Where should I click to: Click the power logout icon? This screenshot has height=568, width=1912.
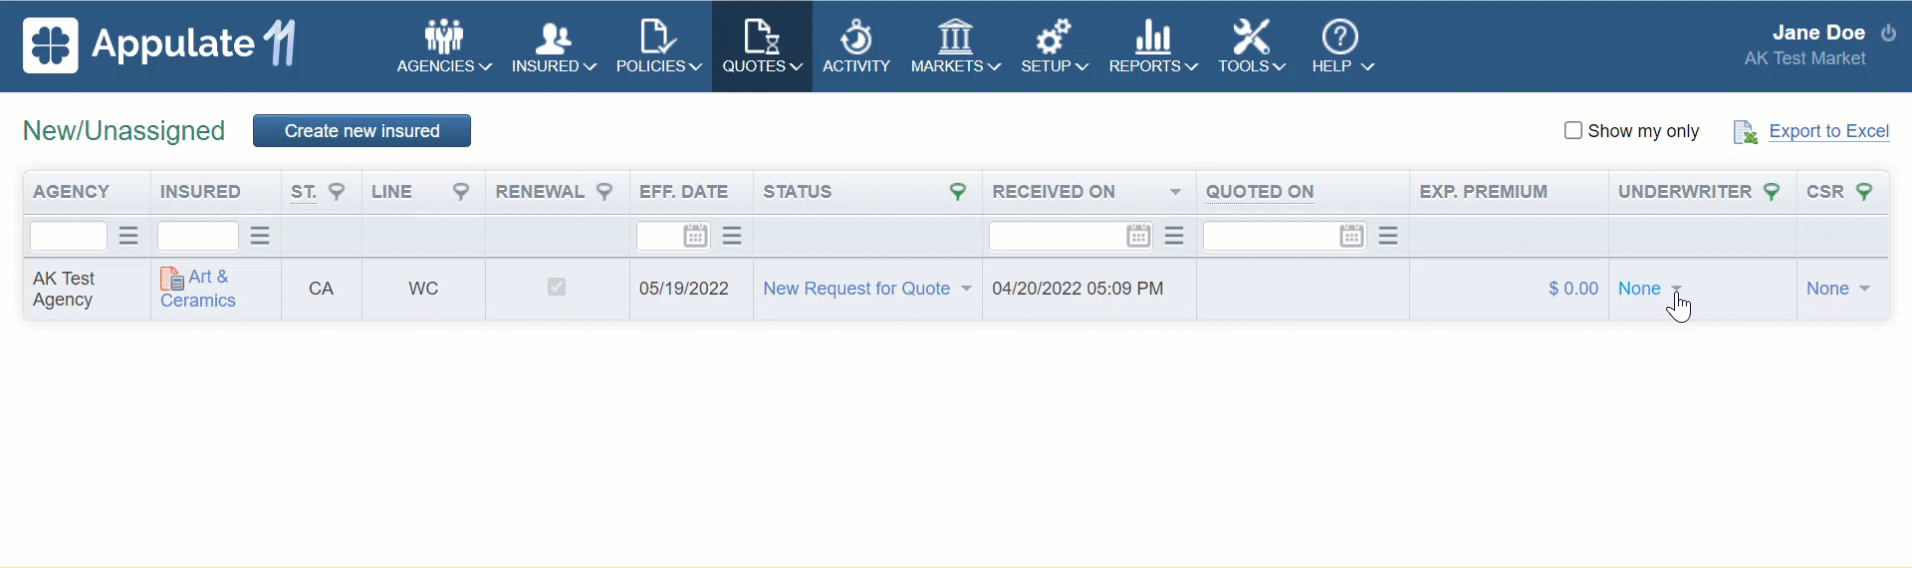[x=1888, y=33]
